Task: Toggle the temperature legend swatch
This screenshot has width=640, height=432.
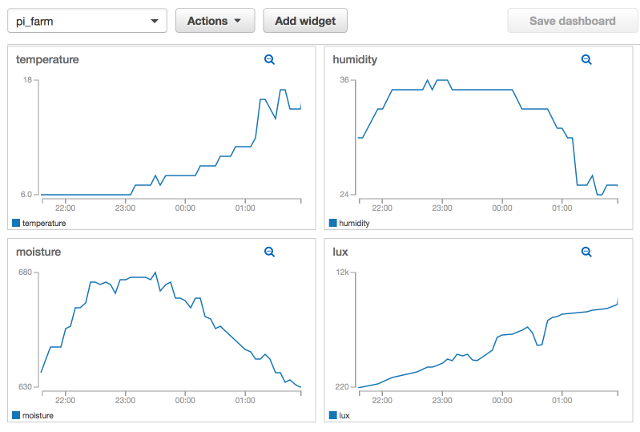Action: pos(15,223)
